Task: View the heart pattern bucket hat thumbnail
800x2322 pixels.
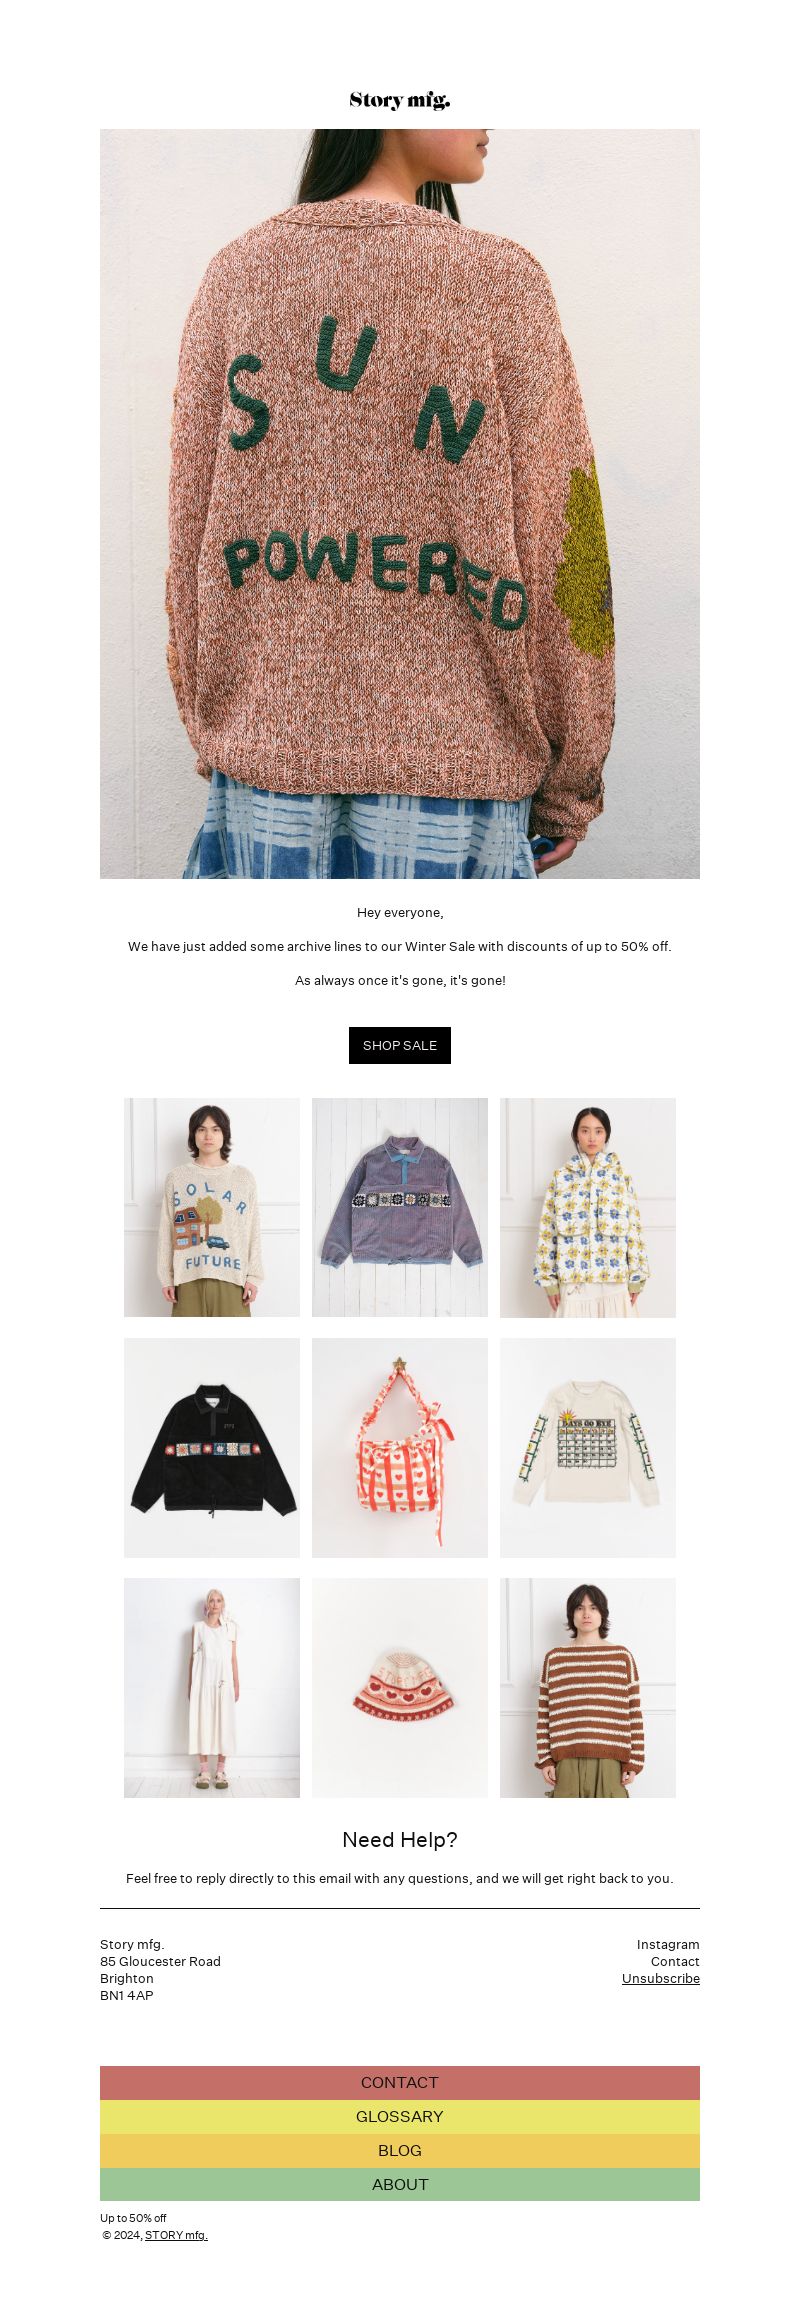Action: (400, 1688)
